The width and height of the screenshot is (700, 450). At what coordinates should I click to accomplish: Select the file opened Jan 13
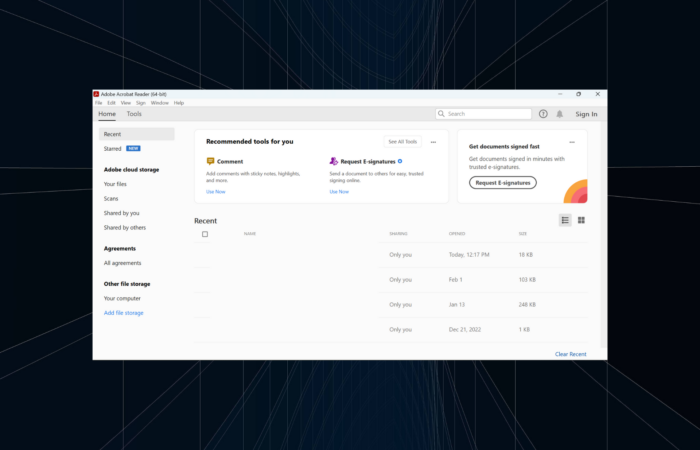coord(391,305)
